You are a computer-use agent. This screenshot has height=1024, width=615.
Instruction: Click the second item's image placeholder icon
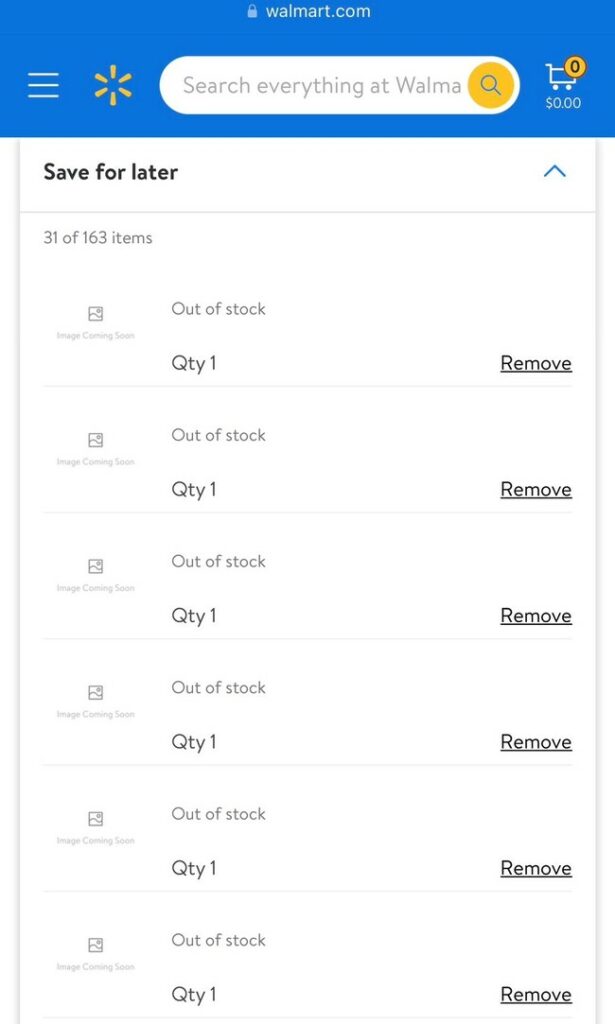tap(95, 438)
